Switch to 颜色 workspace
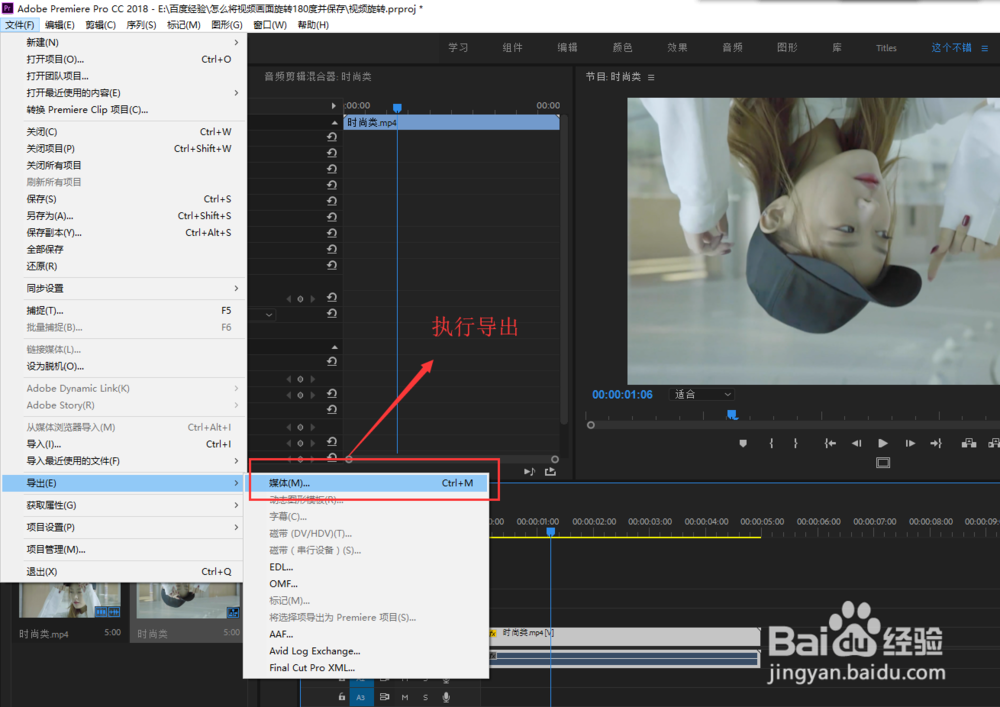 pyautogui.click(x=622, y=48)
